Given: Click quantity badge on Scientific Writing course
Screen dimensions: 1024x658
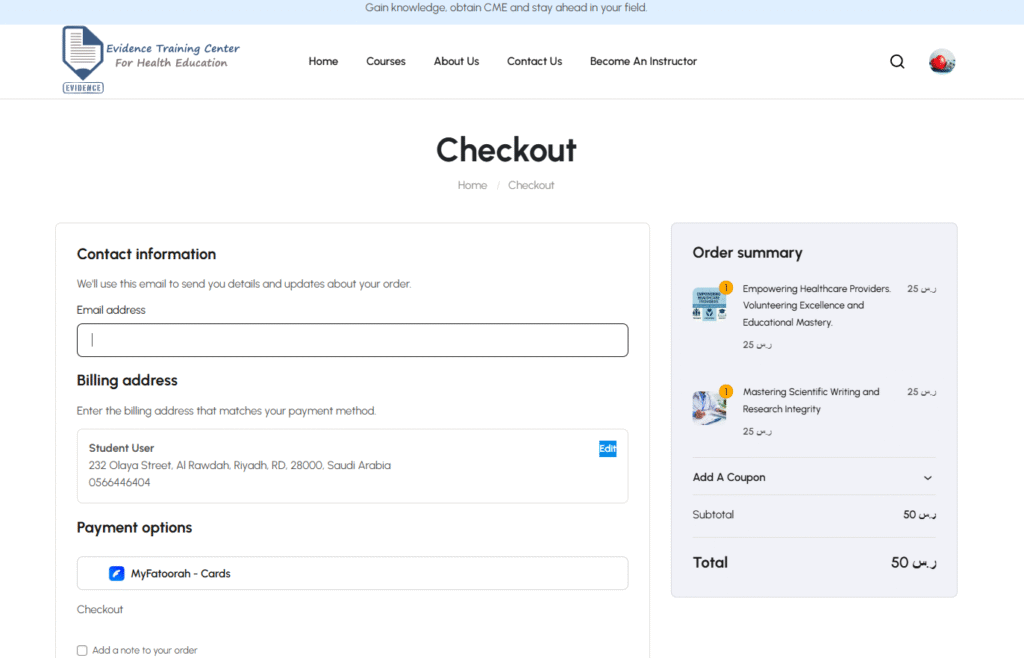Looking at the screenshot, I should click(726, 391).
